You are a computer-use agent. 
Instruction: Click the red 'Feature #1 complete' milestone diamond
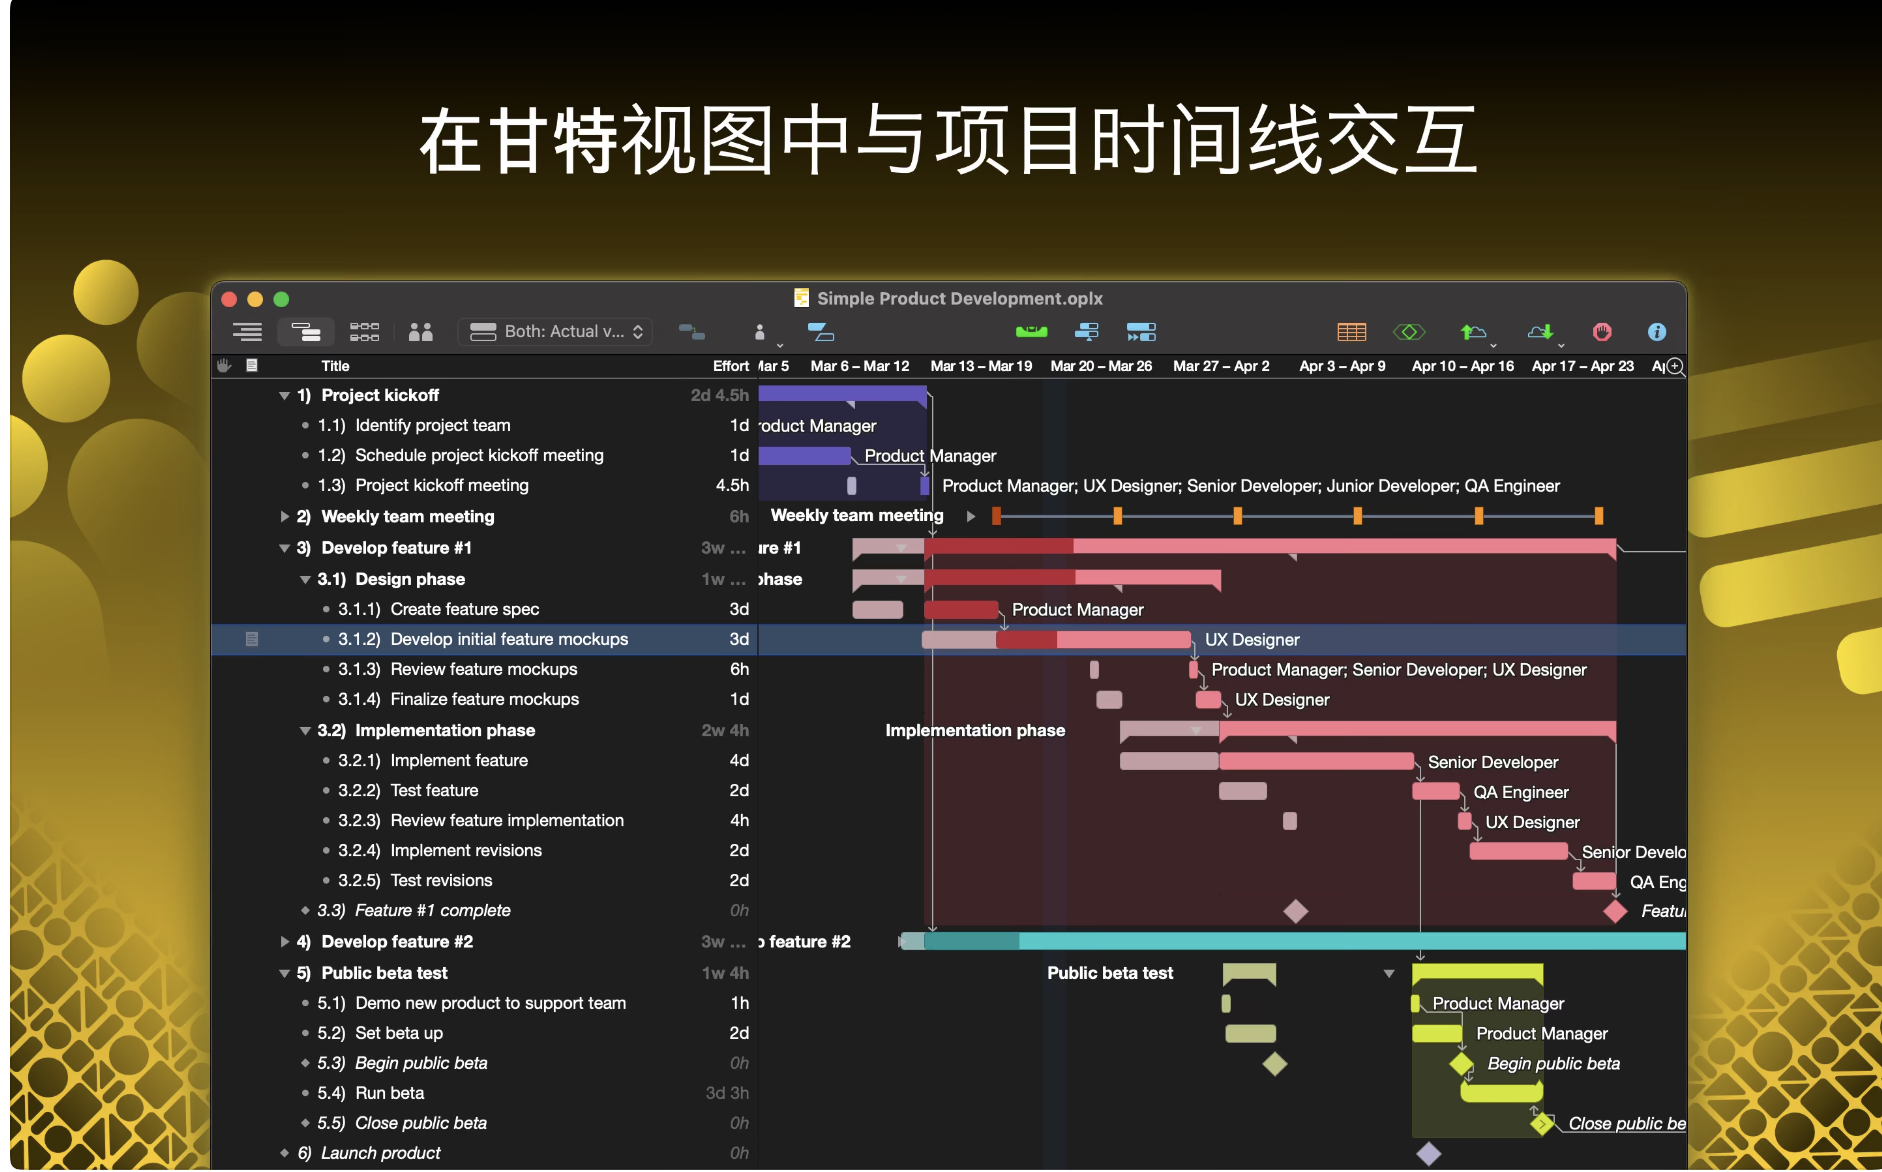click(x=1615, y=911)
